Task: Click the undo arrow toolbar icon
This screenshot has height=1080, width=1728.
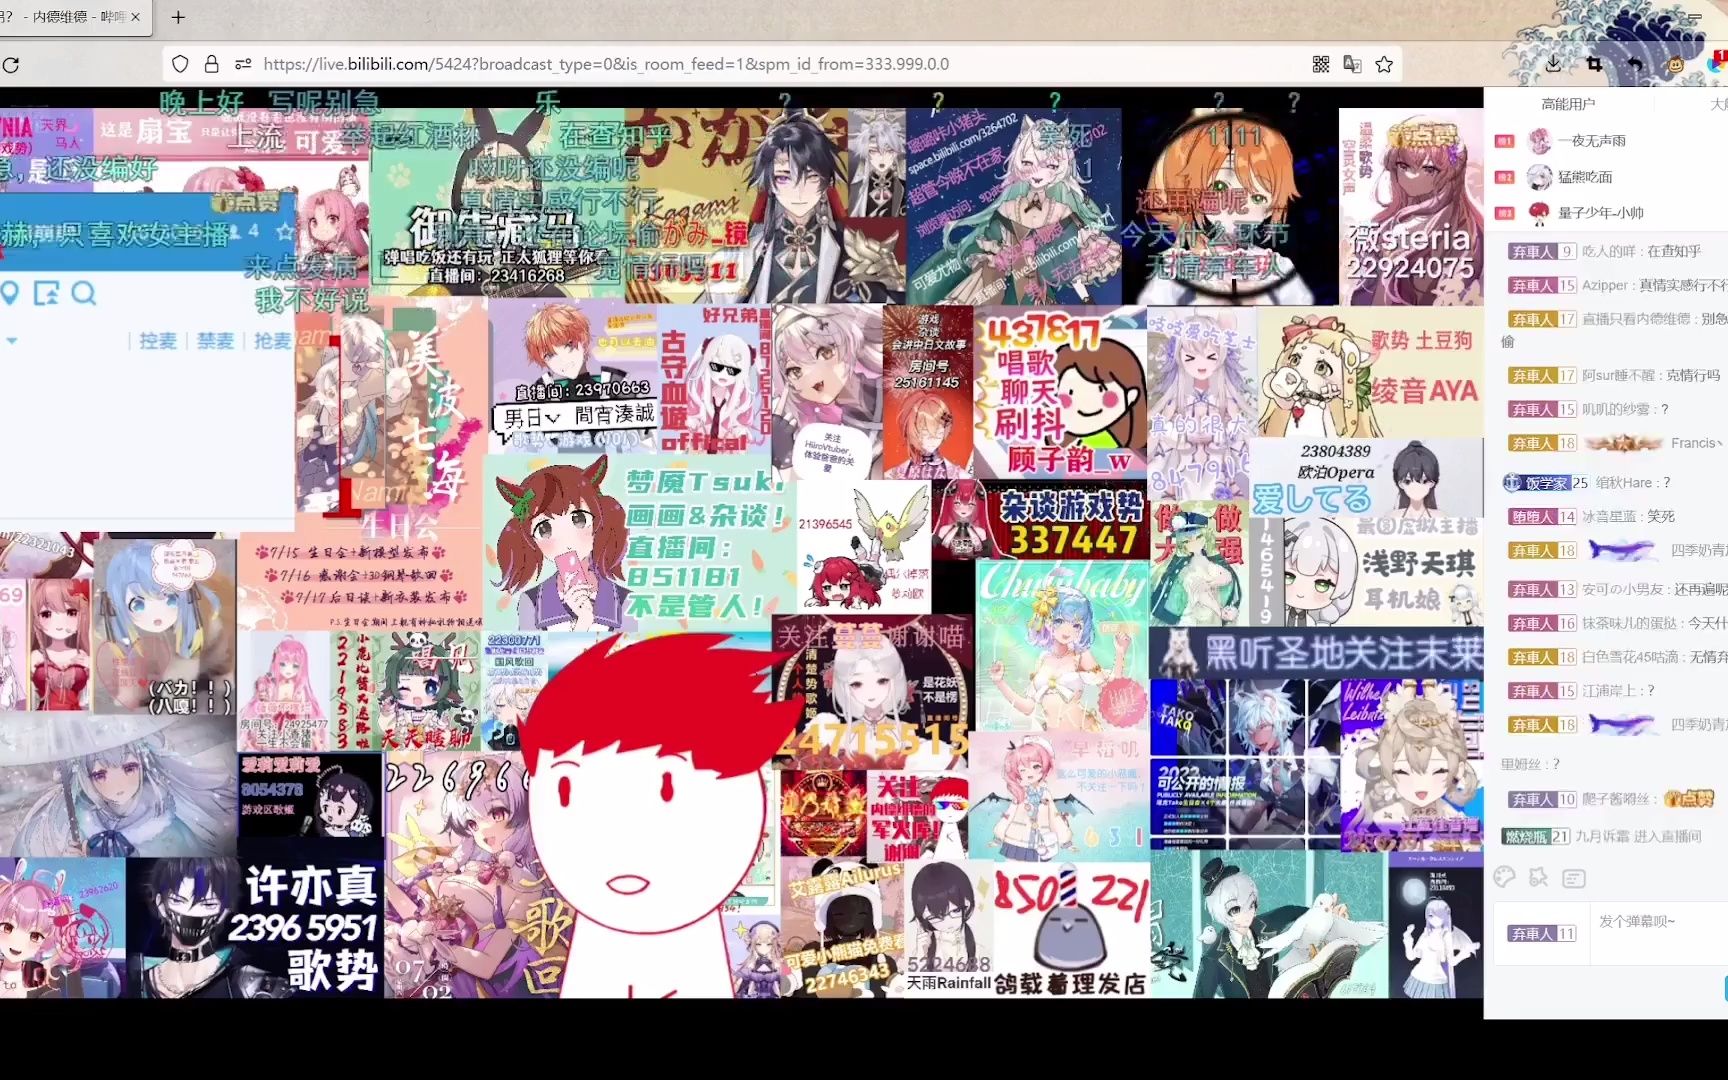Action: pyautogui.click(x=1635, y=64)
